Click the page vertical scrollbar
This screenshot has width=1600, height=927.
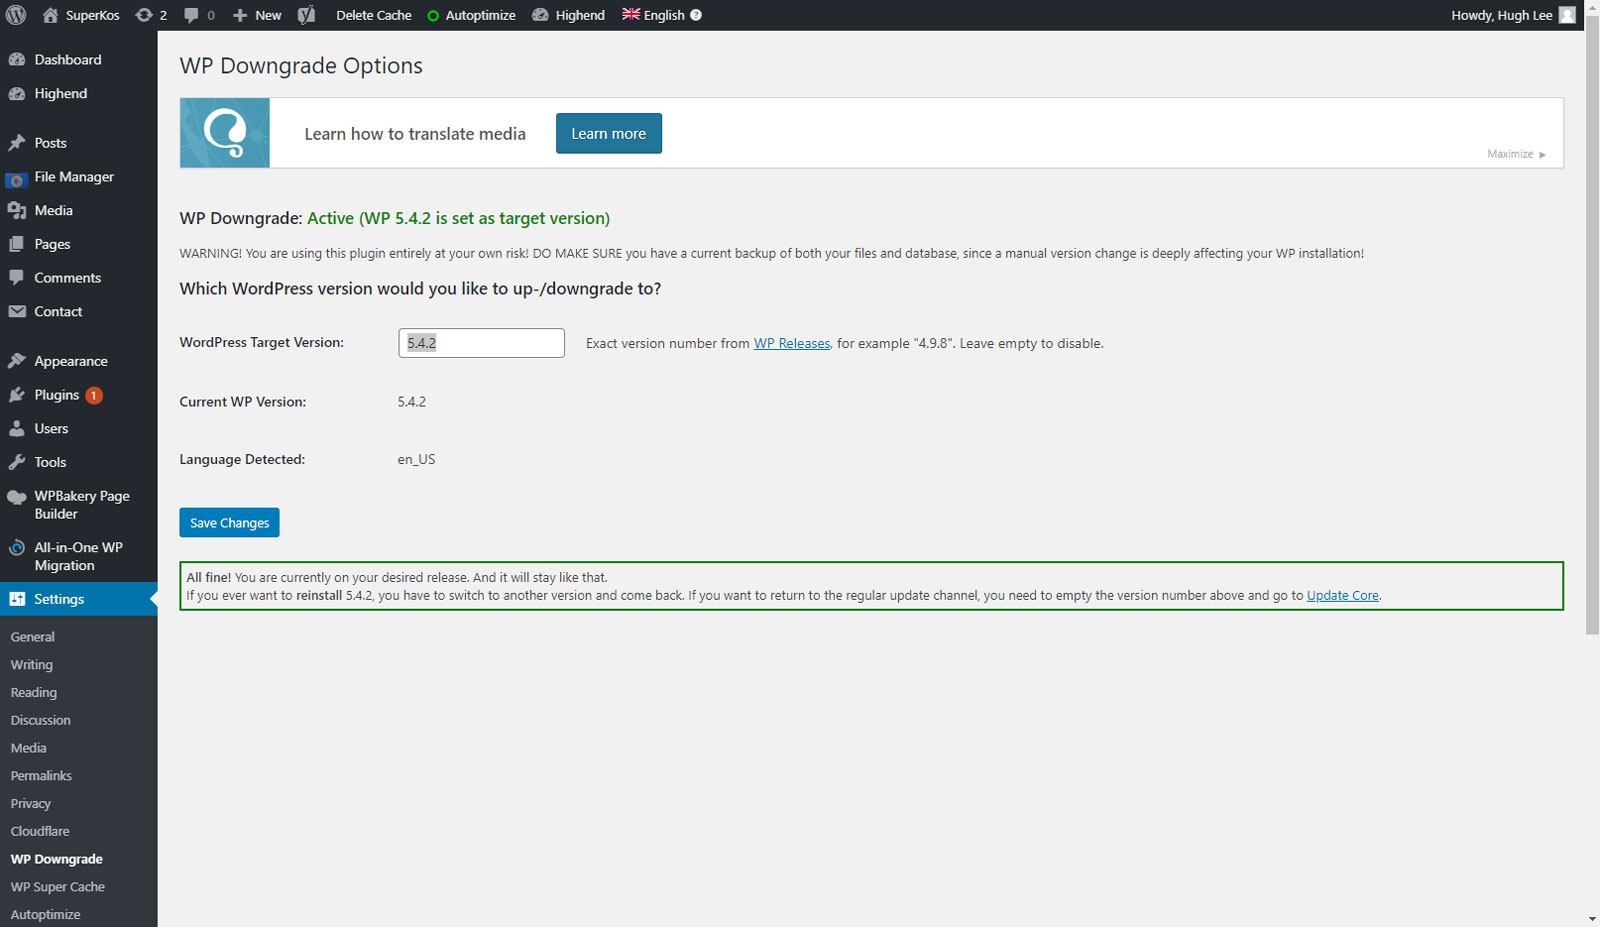1592,325
